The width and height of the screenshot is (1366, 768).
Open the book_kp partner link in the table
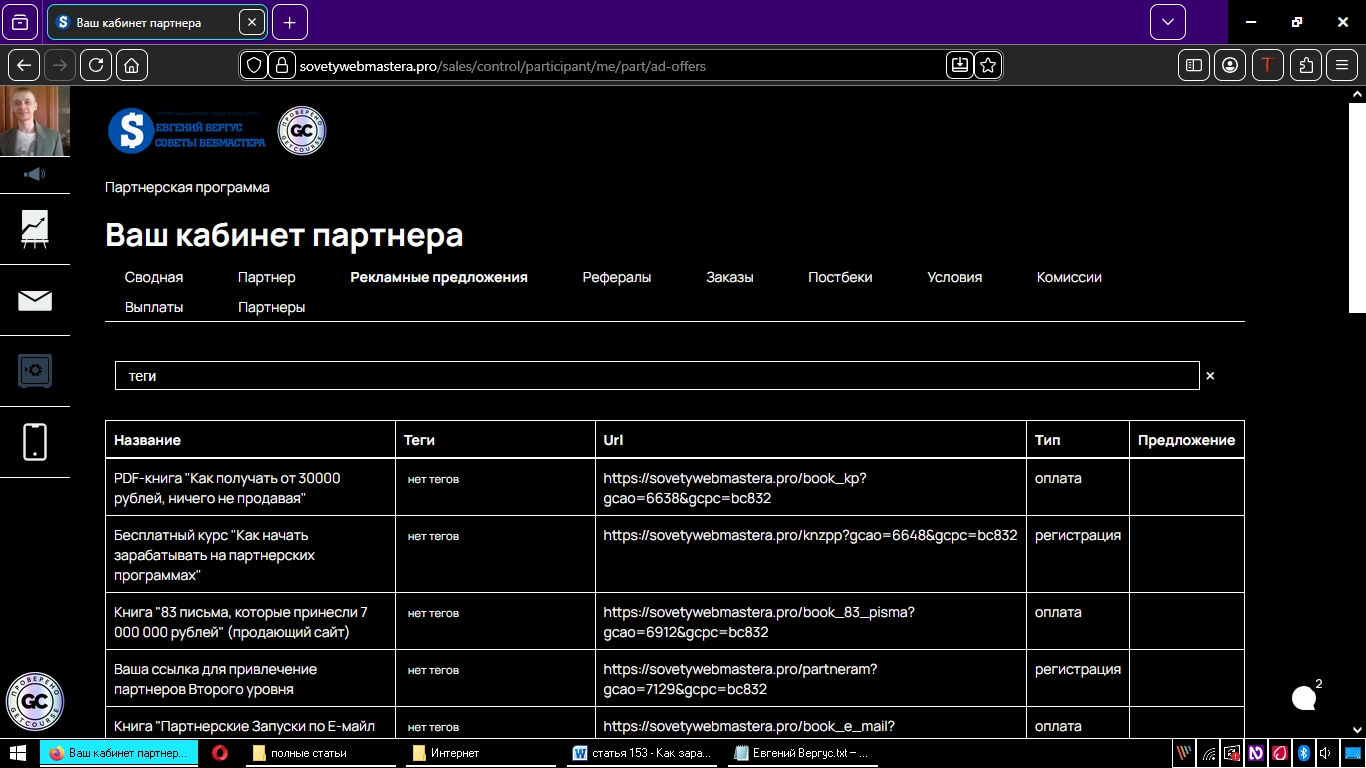click(x=733, y=488)
